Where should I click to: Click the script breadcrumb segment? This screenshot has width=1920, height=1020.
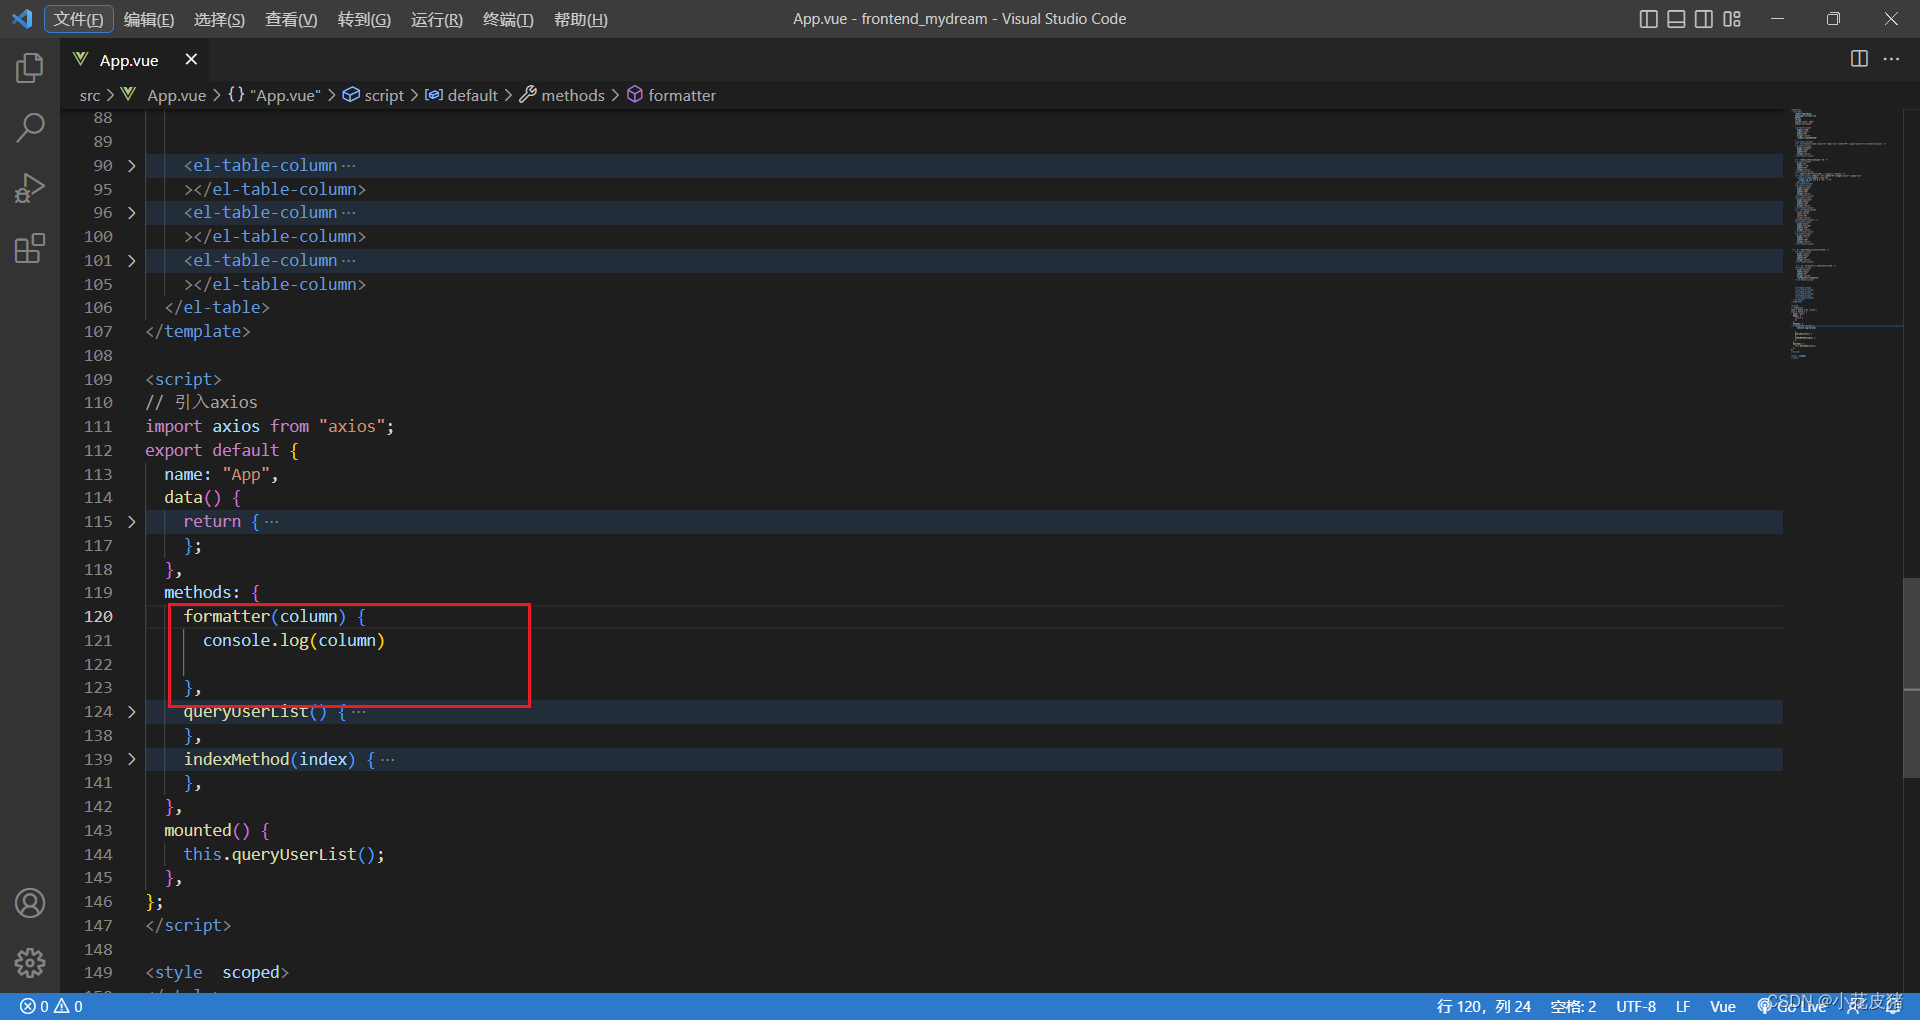[373, 95]
